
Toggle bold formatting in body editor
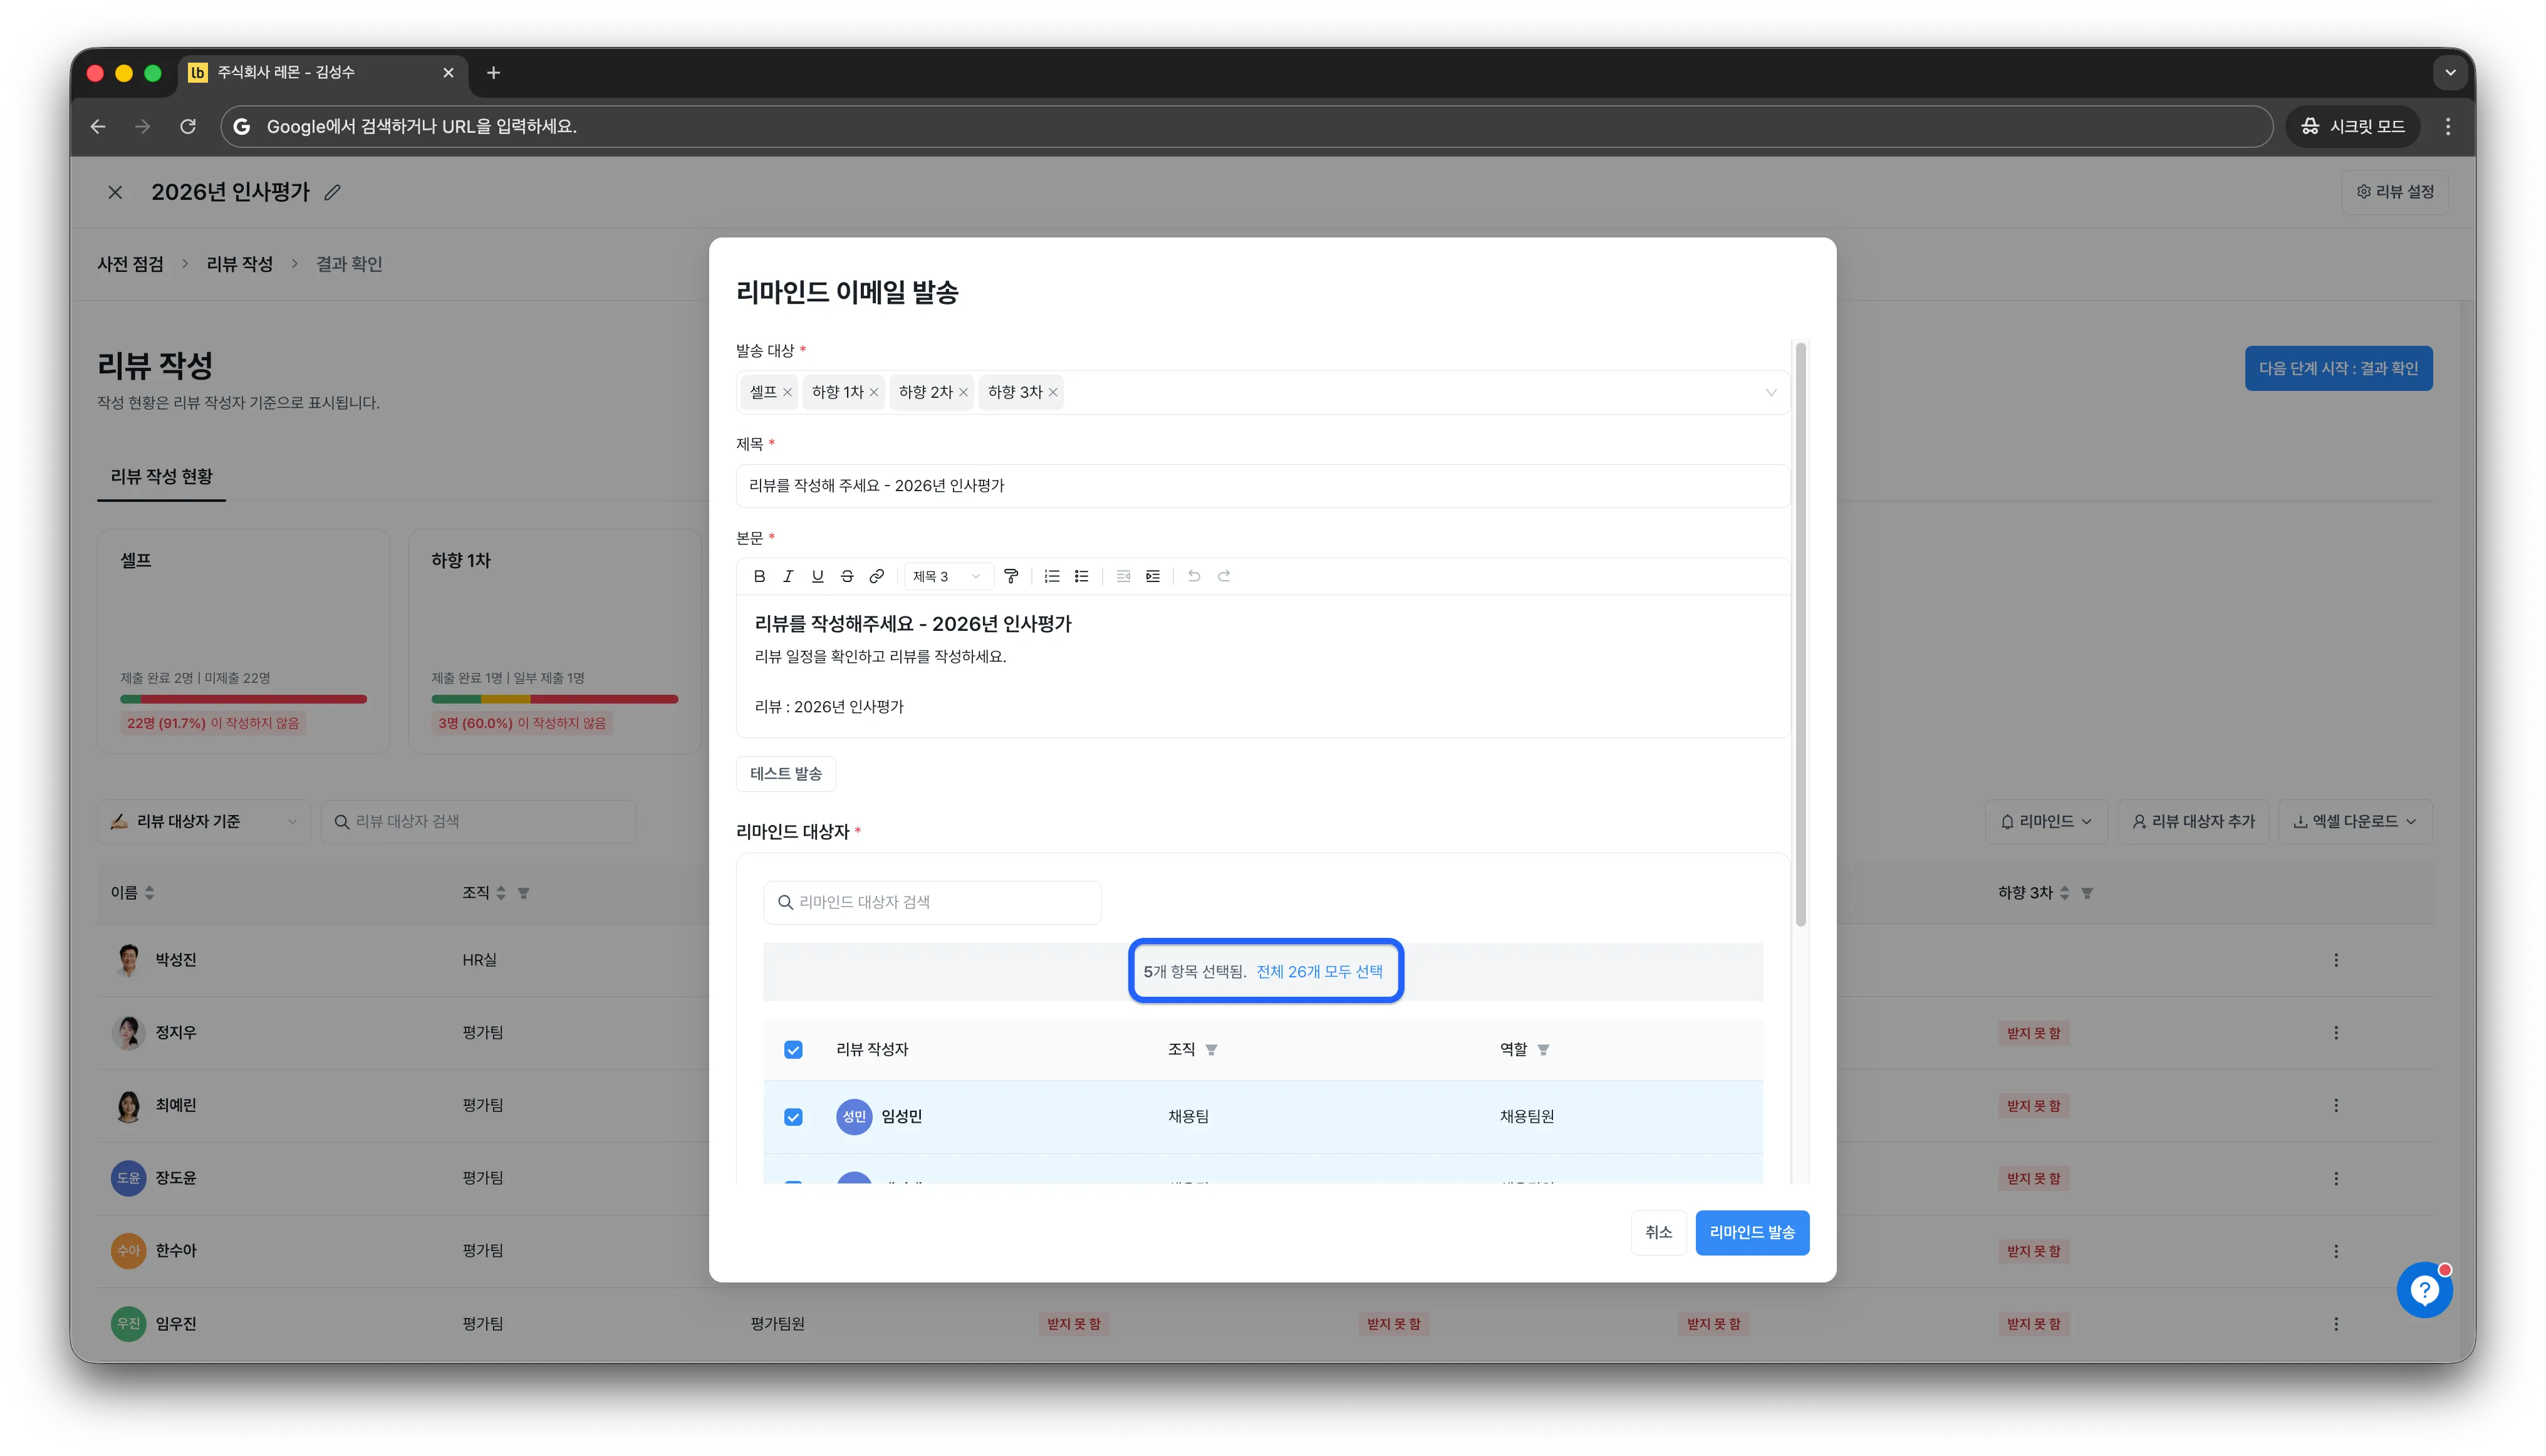click(759, 576)
